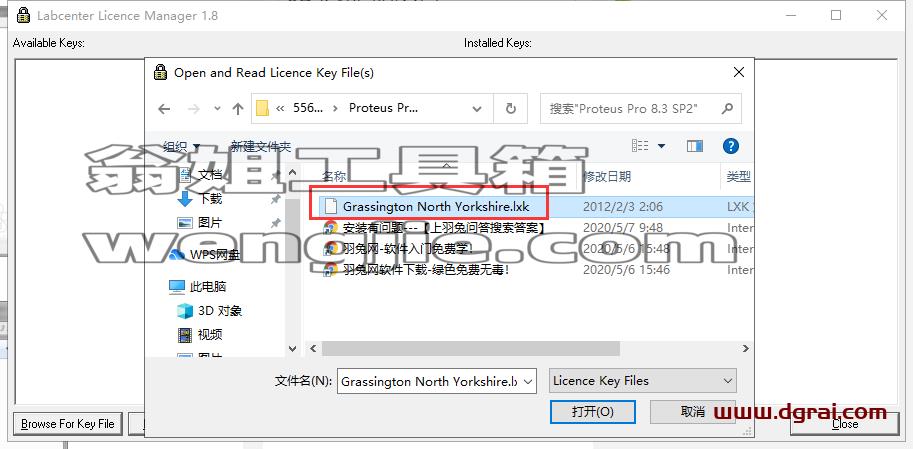Select 羽兔网-软件入门免费学 file

click(x=399, y=249)
